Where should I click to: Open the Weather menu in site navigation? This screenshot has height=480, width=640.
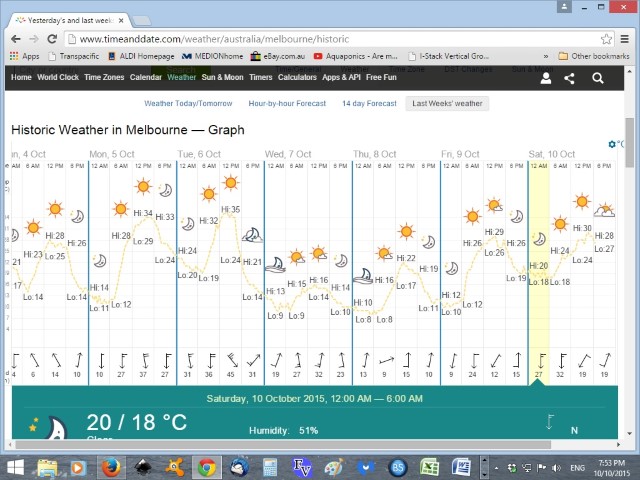click(x=182, y=77)
